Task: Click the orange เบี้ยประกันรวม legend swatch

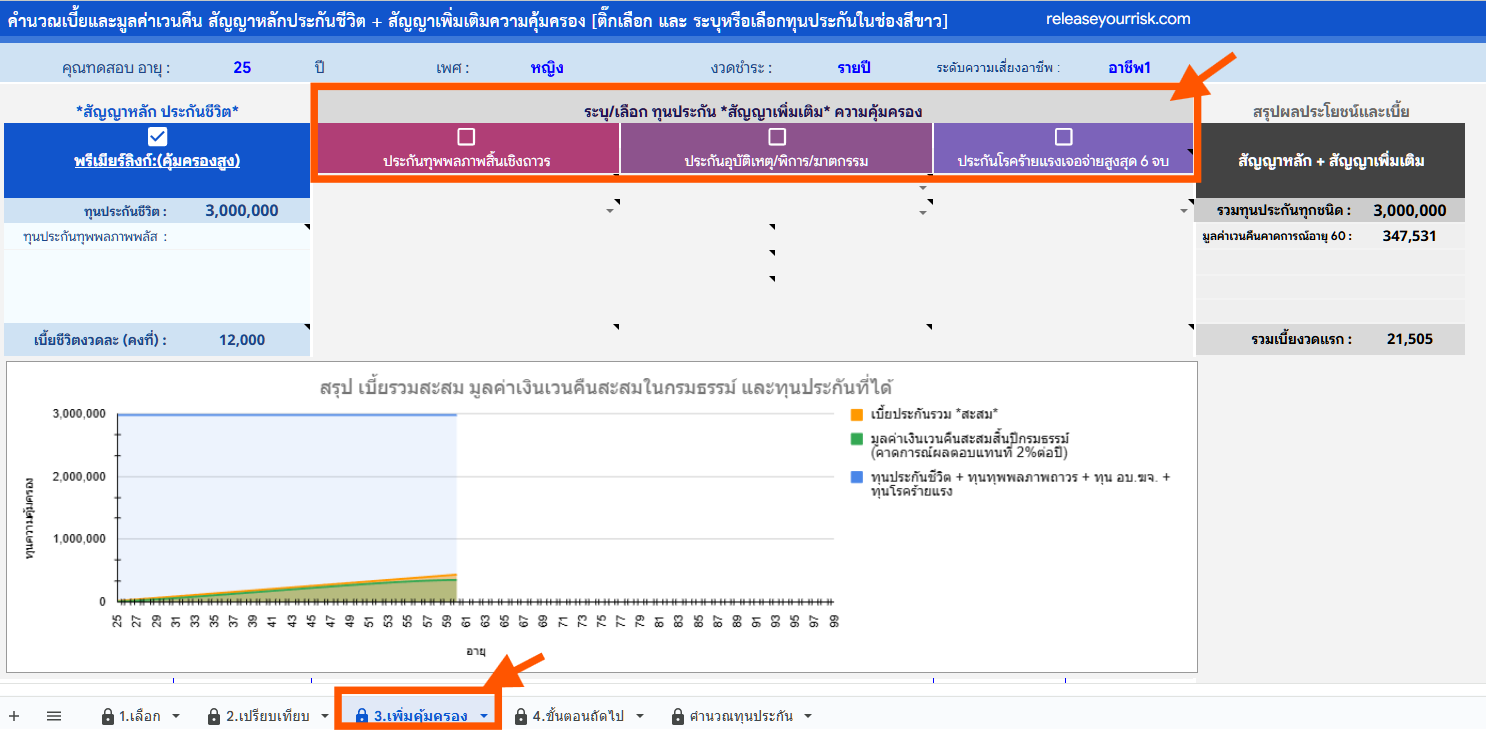Action: pyautogui.click(x=856, y=415)
